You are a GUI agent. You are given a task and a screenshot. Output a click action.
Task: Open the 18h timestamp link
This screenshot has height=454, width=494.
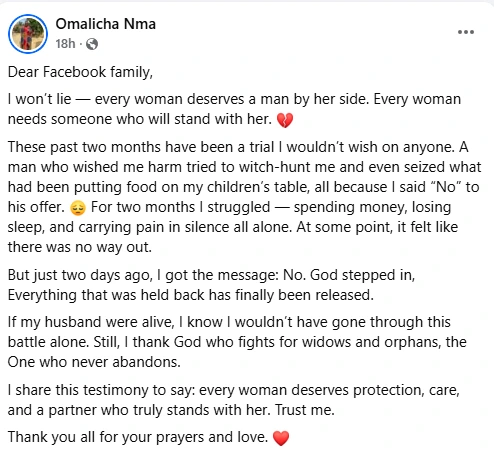click(x=65, y=44)
